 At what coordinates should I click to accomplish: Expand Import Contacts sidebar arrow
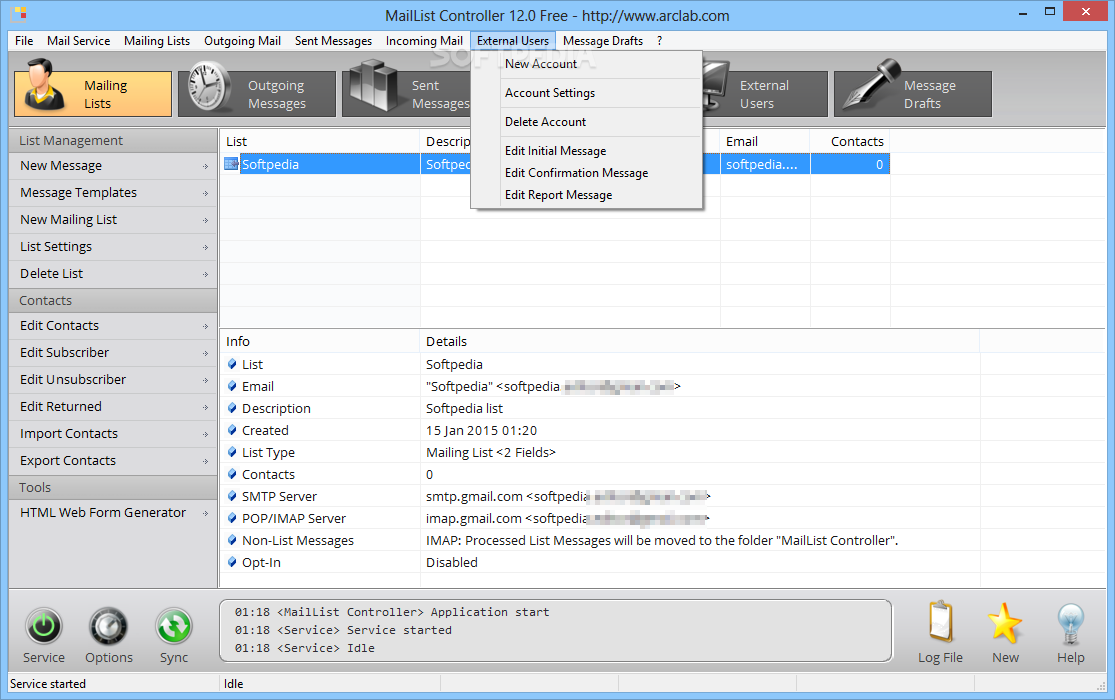pos(206,435)
